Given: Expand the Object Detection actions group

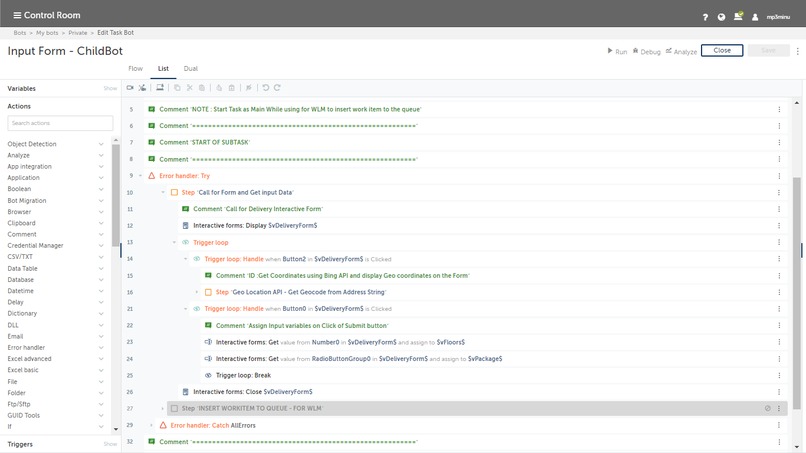Looking at the screenshot, I should 101,144.
